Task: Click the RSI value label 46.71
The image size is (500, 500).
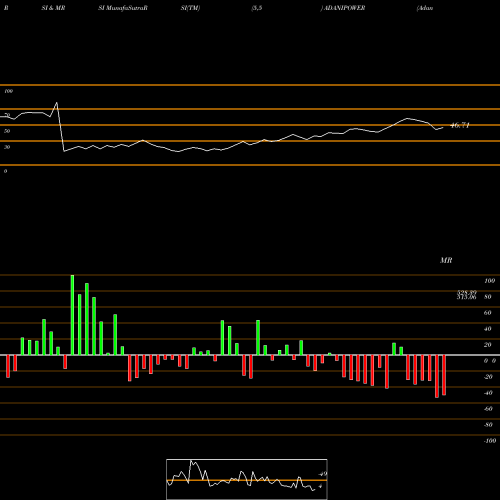Action: [460, 125]
